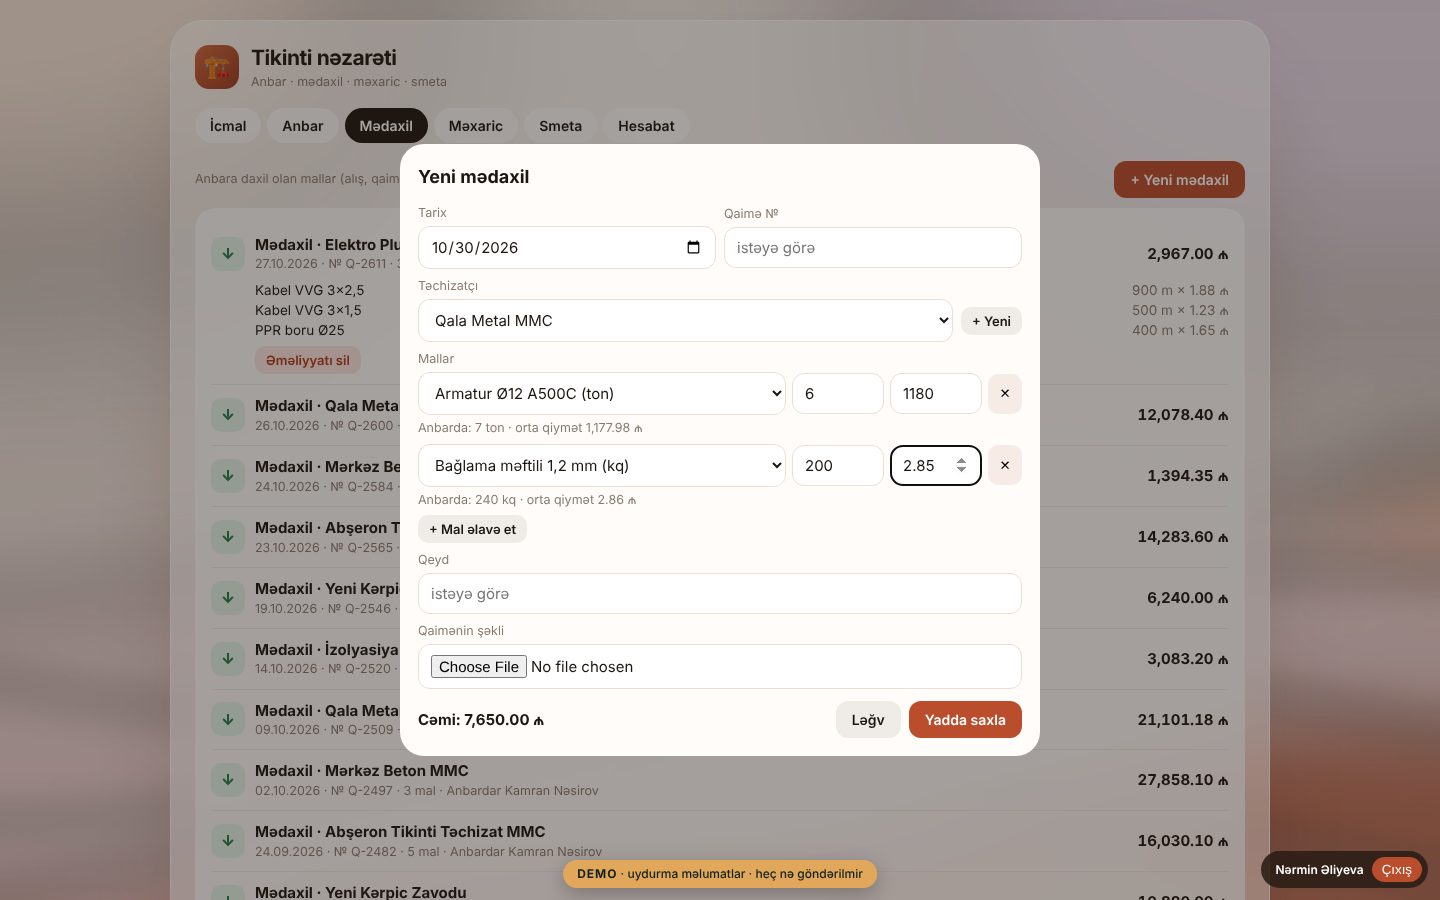
Task: Select the Mədaxil tab
Action: tap(386, 126)
